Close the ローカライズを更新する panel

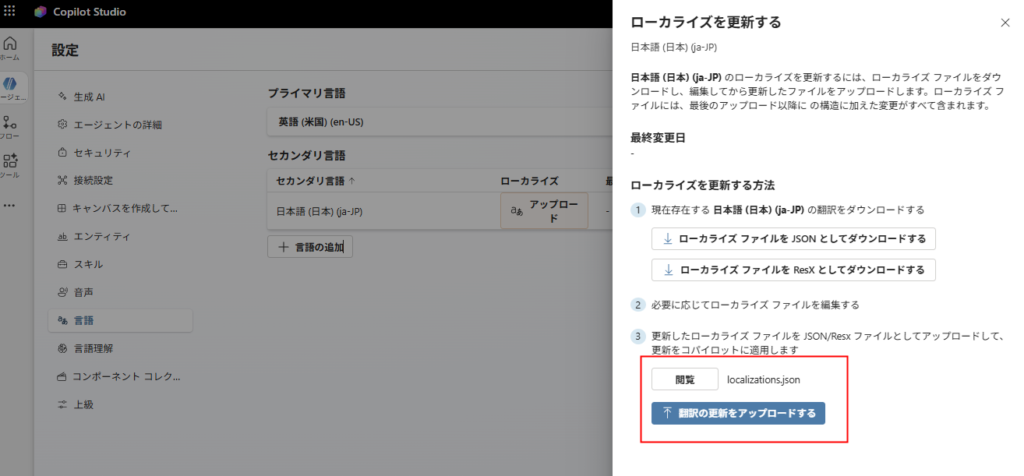click(1005, 21)
